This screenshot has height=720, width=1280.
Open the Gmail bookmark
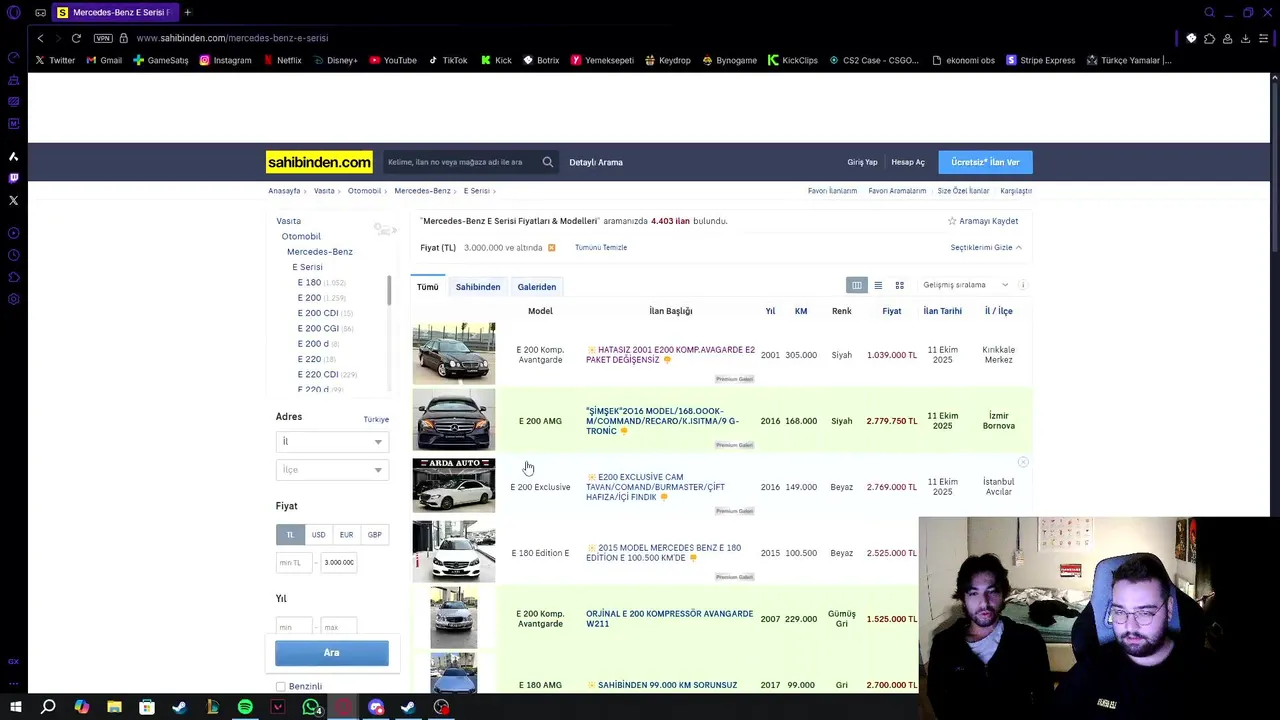[x=104, y=60]
